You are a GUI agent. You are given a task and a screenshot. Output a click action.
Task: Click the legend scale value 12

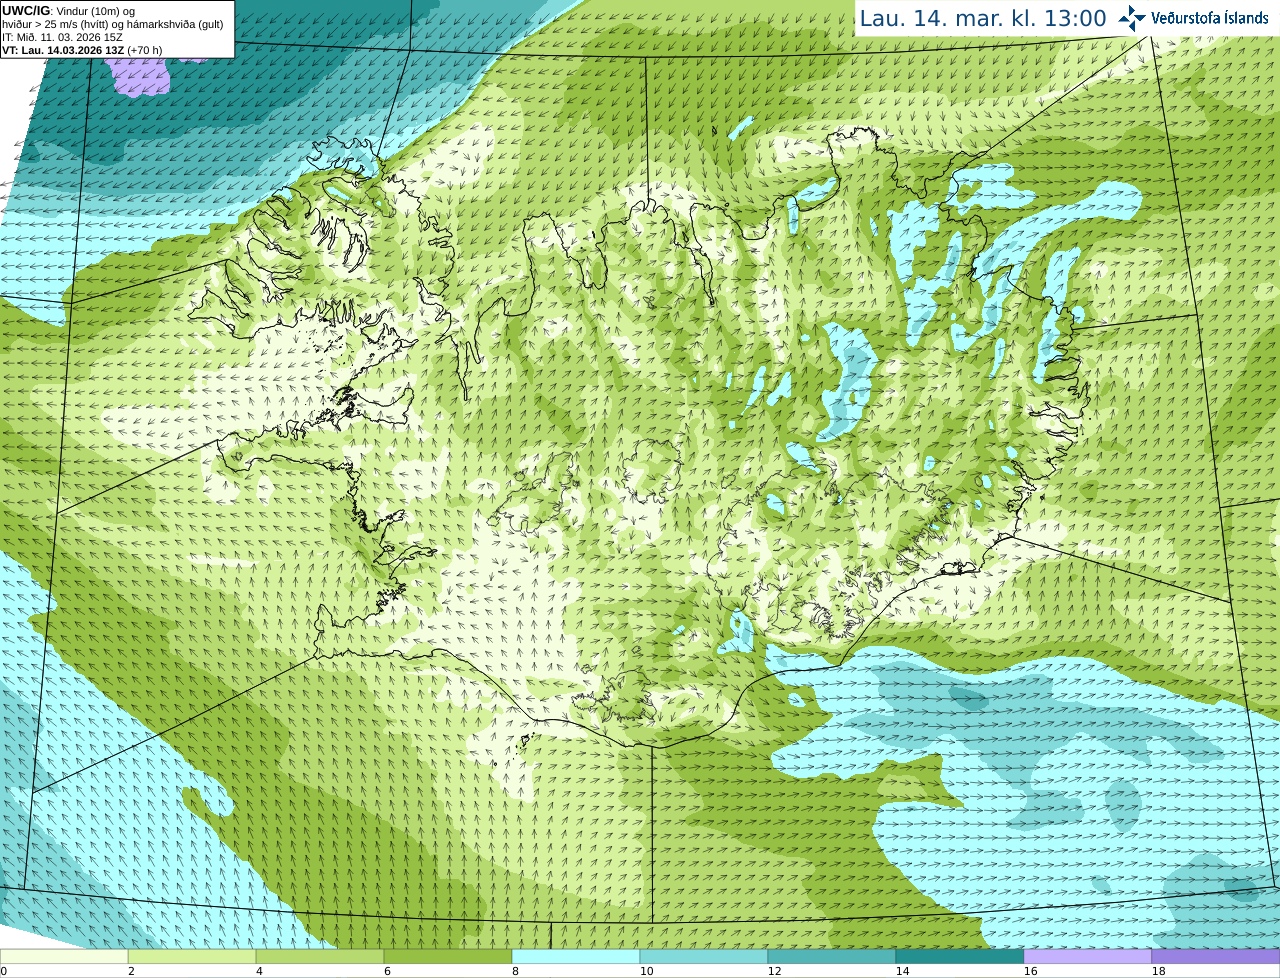[x=774, y=971]
